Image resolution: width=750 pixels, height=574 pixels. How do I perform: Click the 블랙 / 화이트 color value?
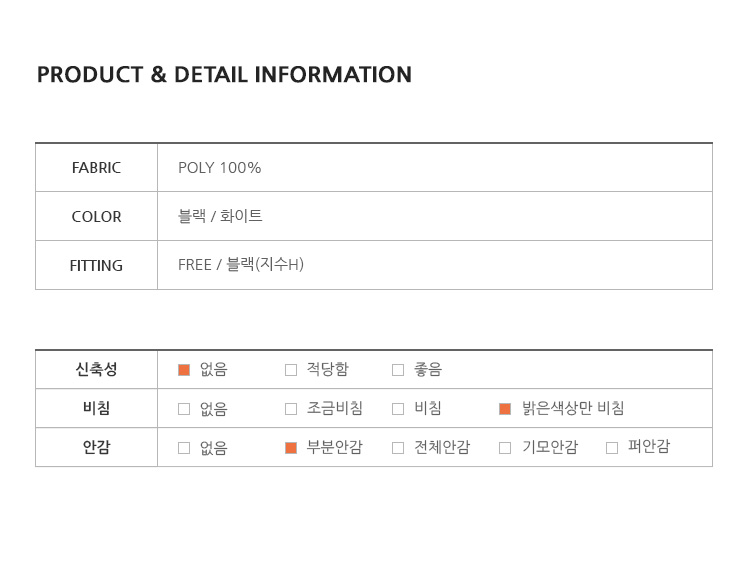(x=220, y=217)
